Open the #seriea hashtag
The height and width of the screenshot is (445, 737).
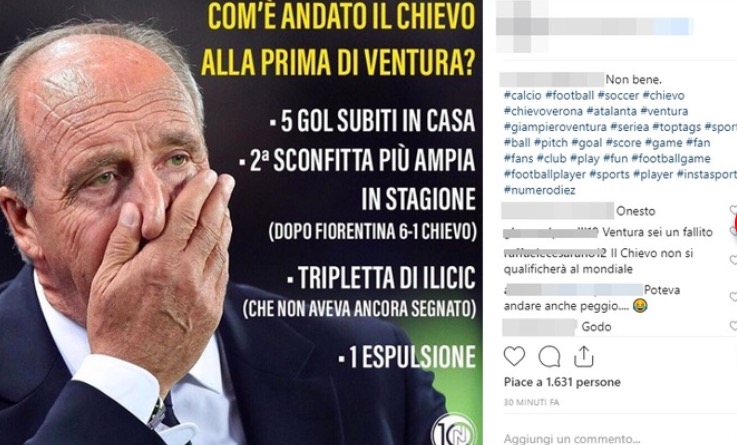(x=629, y=127)
